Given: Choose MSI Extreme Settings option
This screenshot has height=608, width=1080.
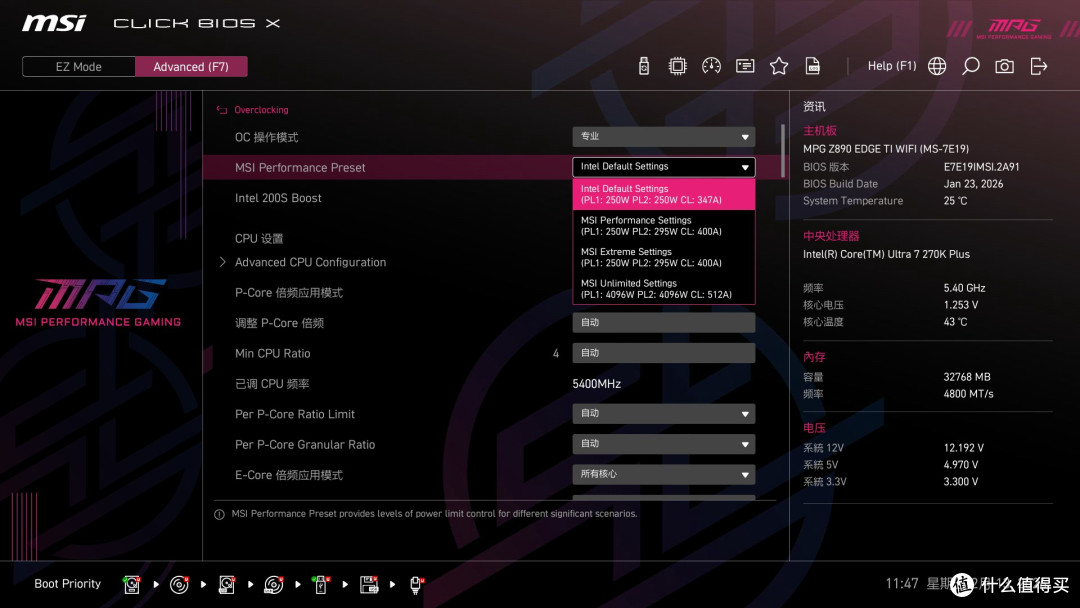Looking at the screenshot, I should (663, 258).
